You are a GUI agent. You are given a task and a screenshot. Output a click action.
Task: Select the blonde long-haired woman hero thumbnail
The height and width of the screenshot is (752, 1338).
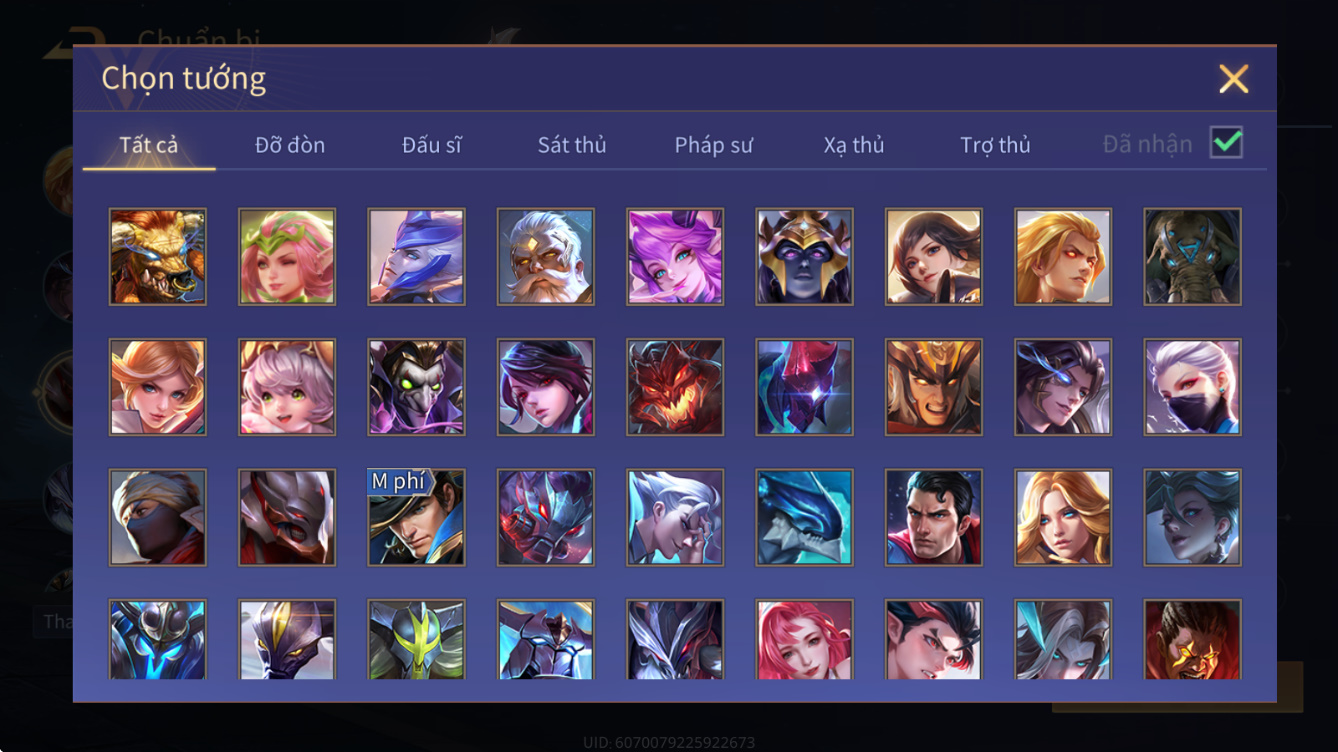pos(1064,518)
